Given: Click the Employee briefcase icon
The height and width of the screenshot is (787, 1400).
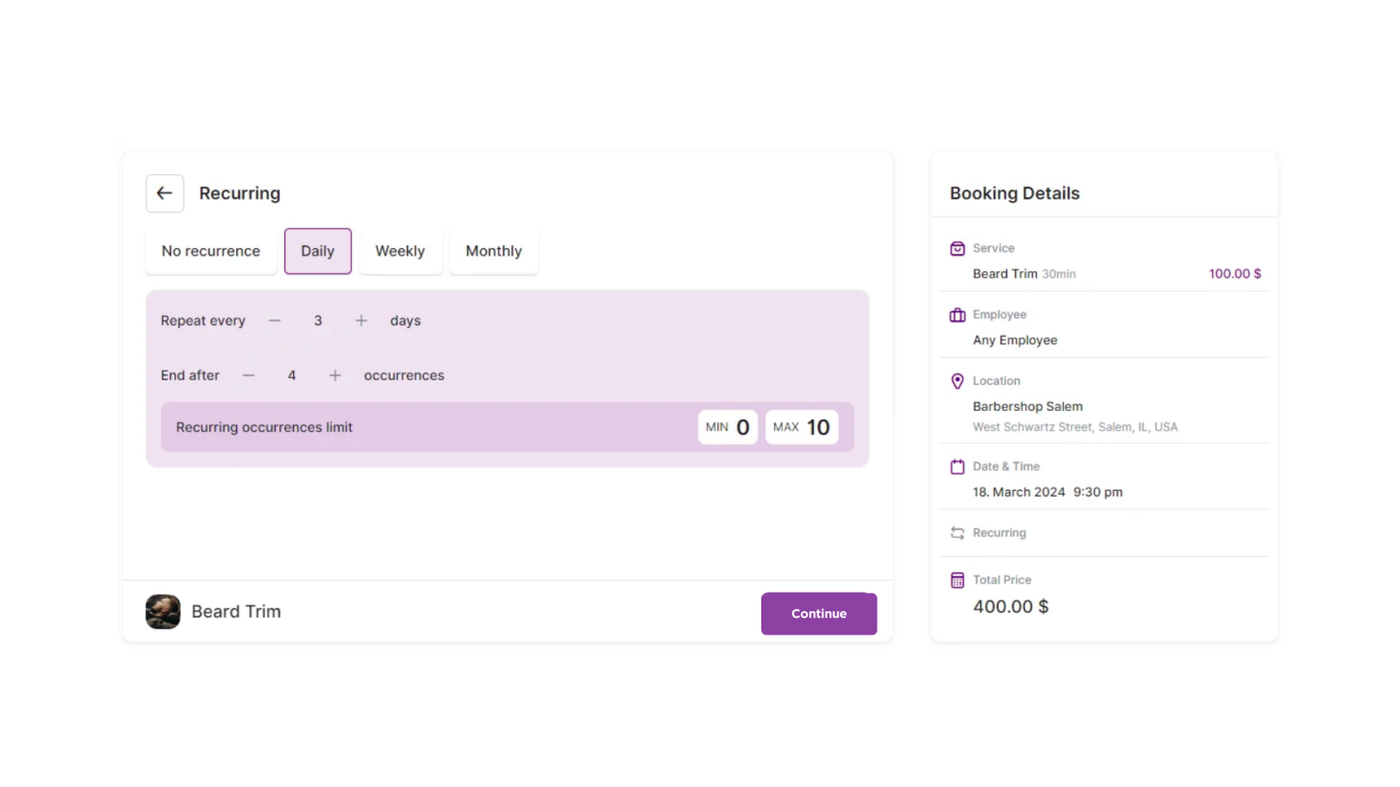Looking at the screenshot, I should [x=957, y=315].
